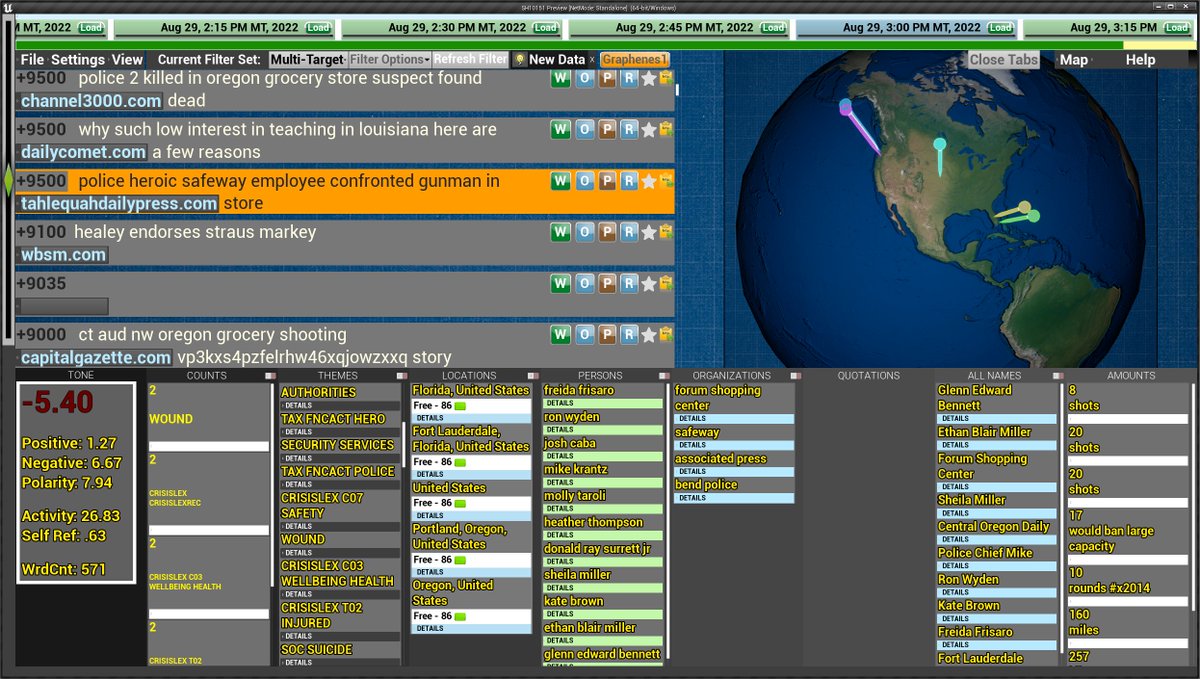
Task: Open the View menu
Action: coord(127,60)
